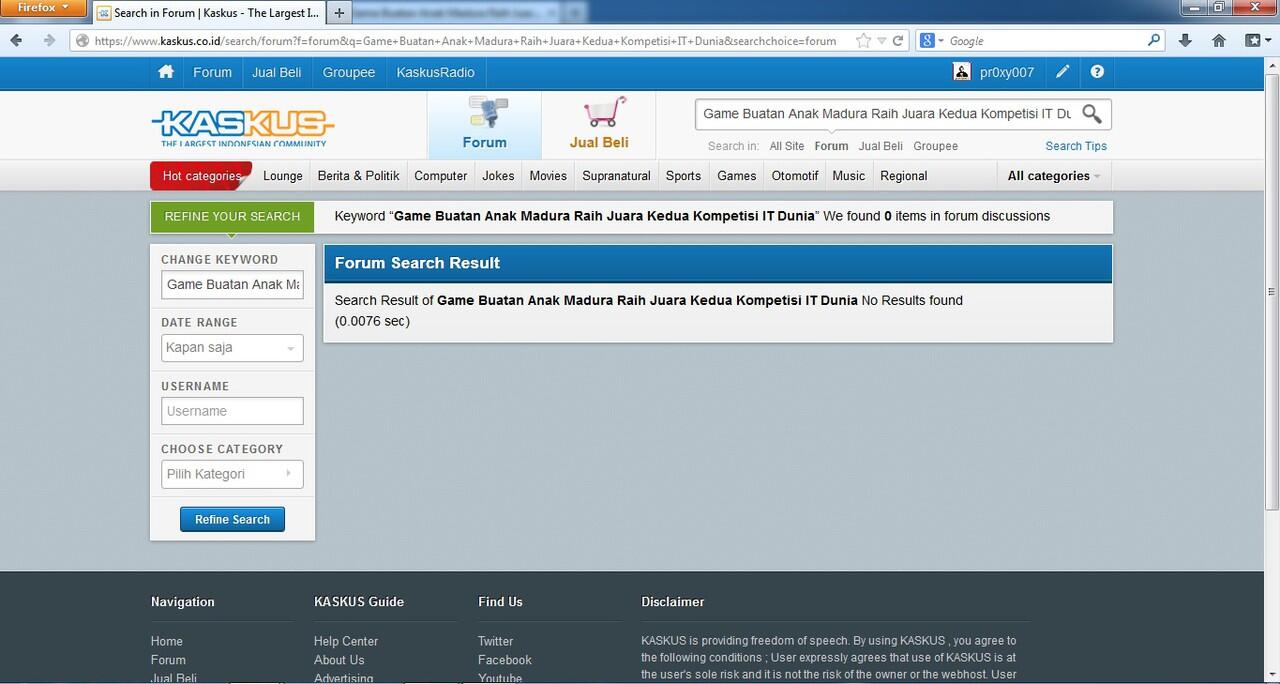Screen dimensions: 1280x684
Task: Open the Jokes category
Action: (498, 176)
